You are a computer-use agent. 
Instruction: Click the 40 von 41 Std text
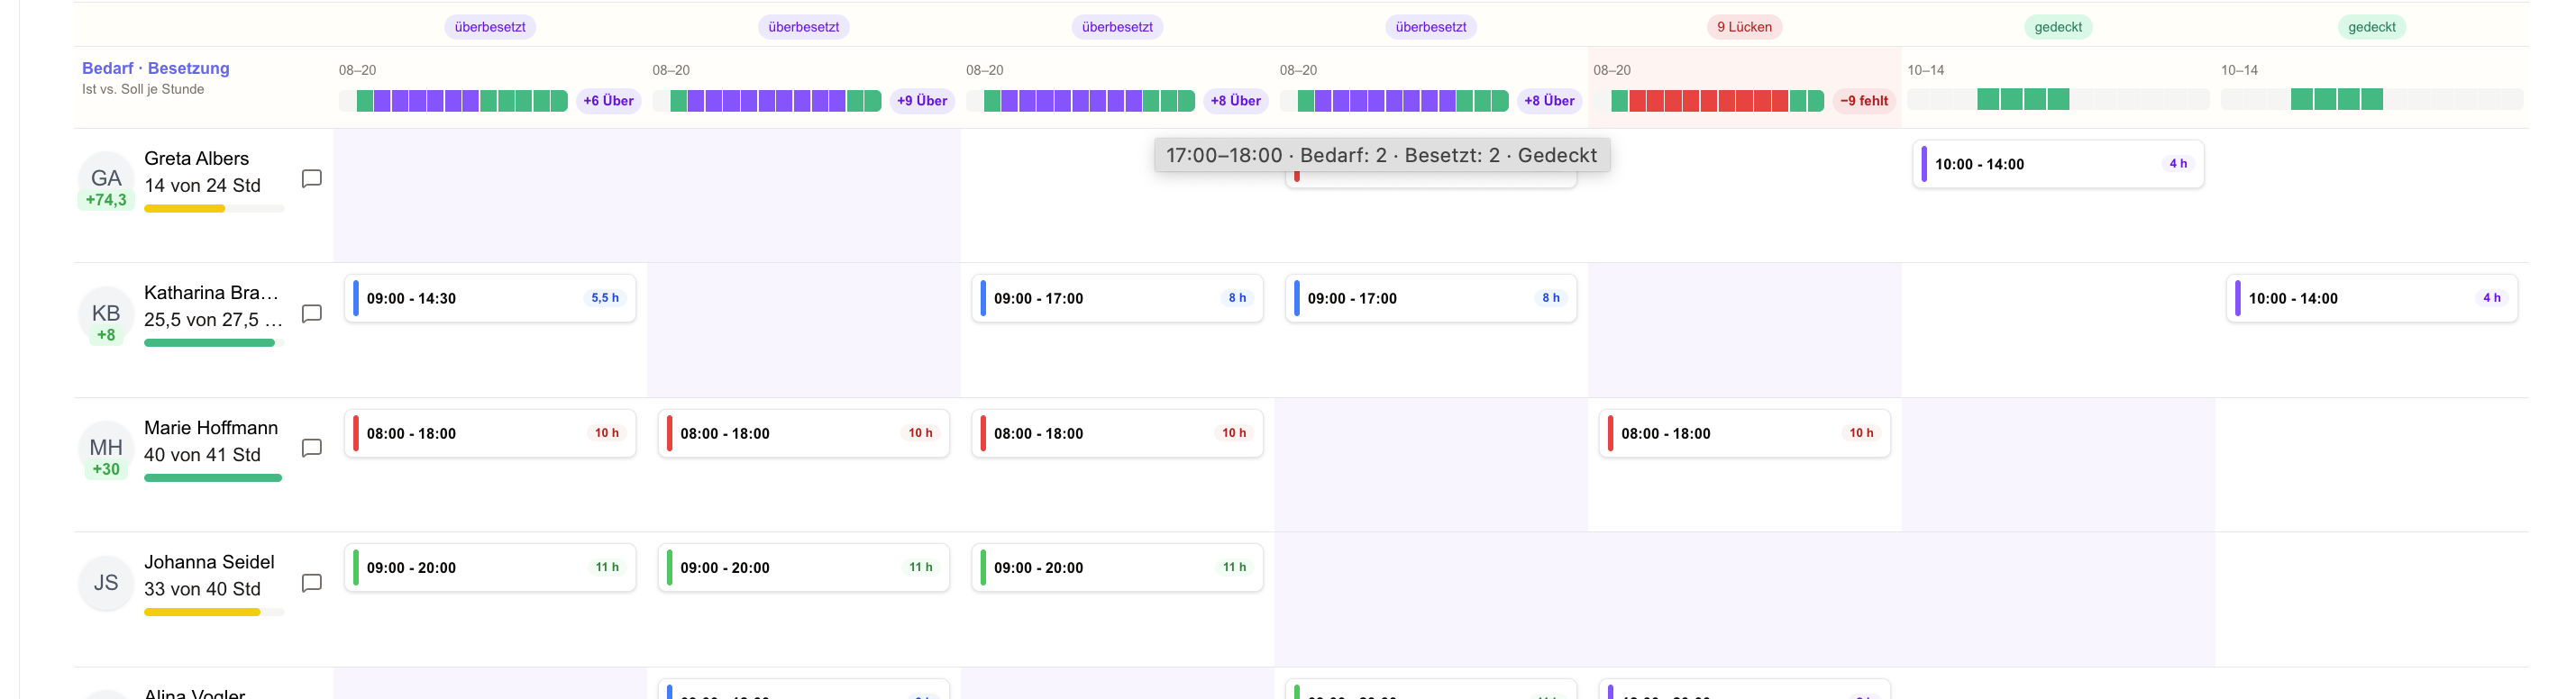[202, 454]
